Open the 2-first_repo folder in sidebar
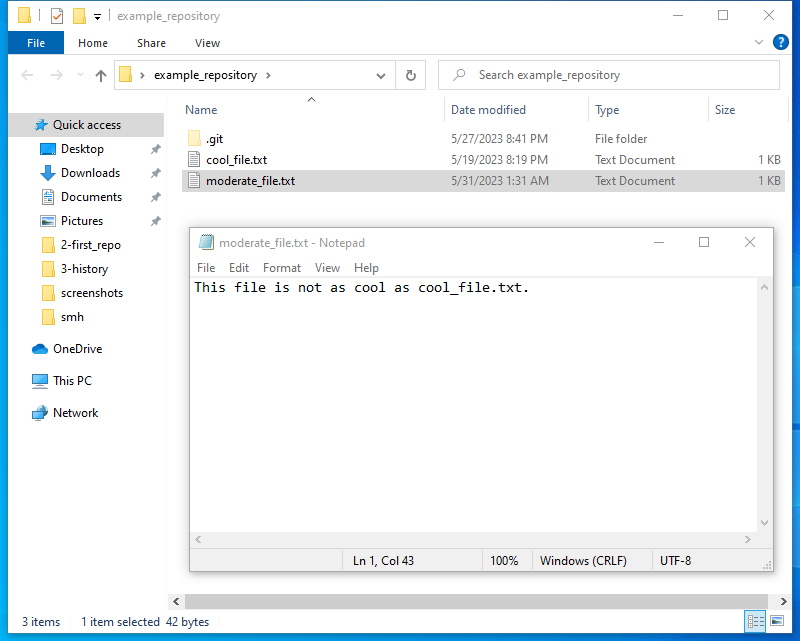 pos(91,245)
